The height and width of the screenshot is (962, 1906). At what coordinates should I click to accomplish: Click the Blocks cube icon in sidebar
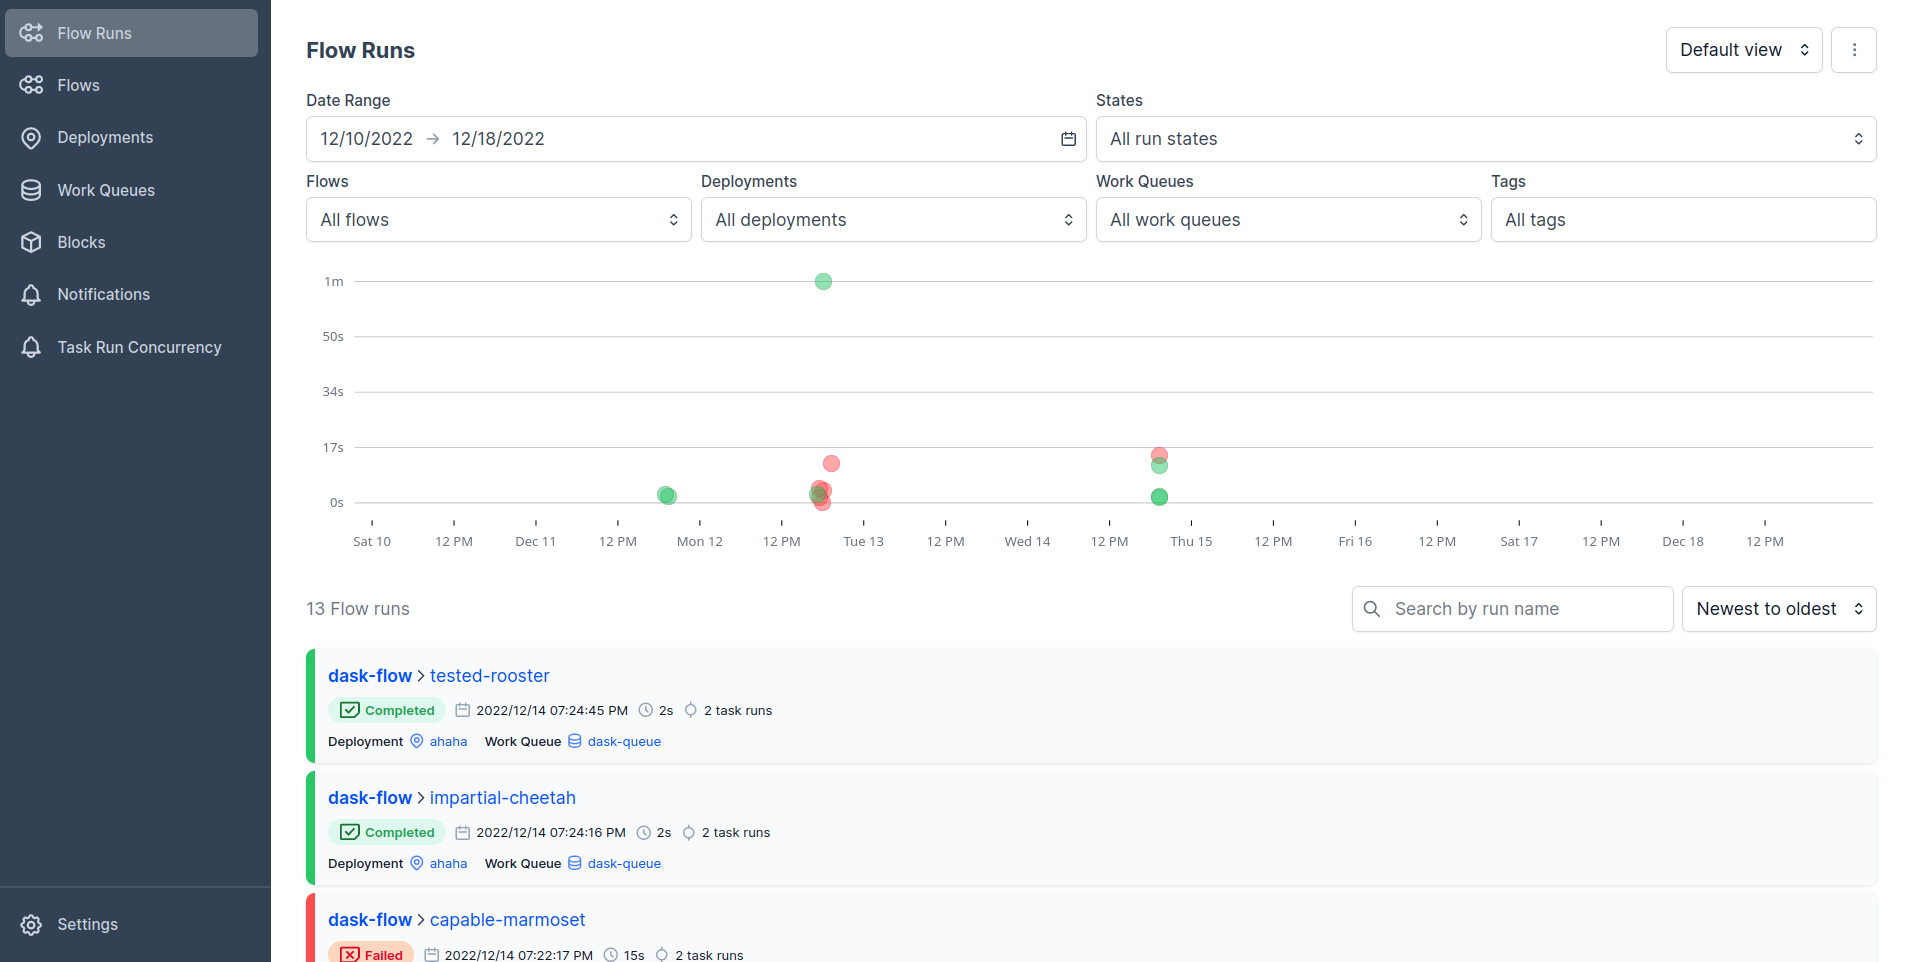coord(31,242)
